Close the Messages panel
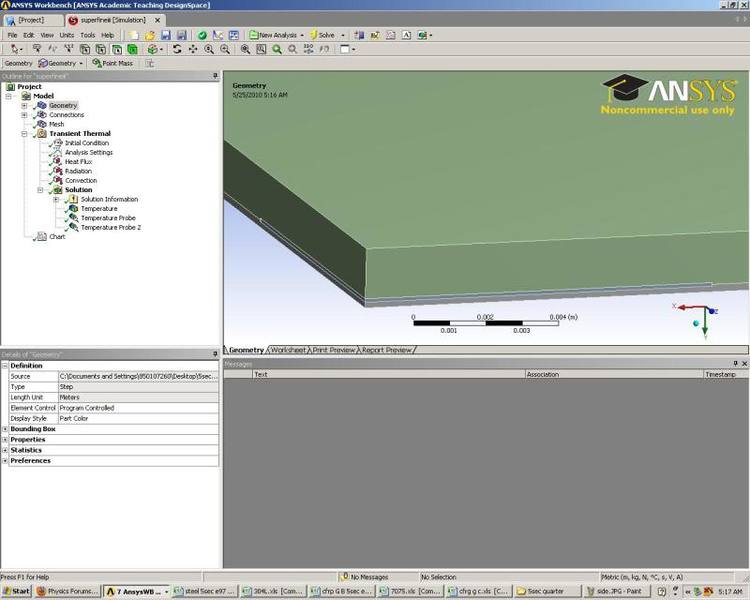 tap(744, 364)
